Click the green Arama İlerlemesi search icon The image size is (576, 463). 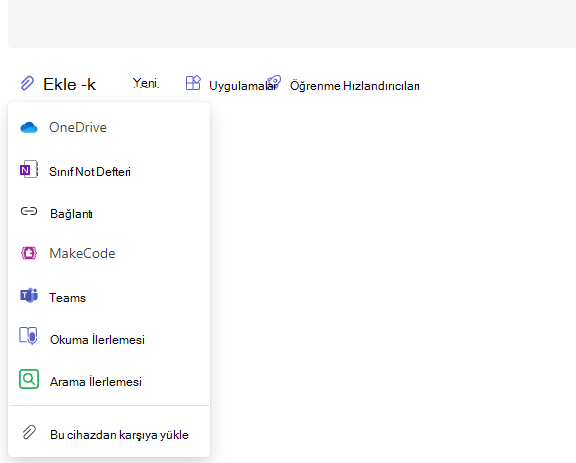tap(29, 379)
